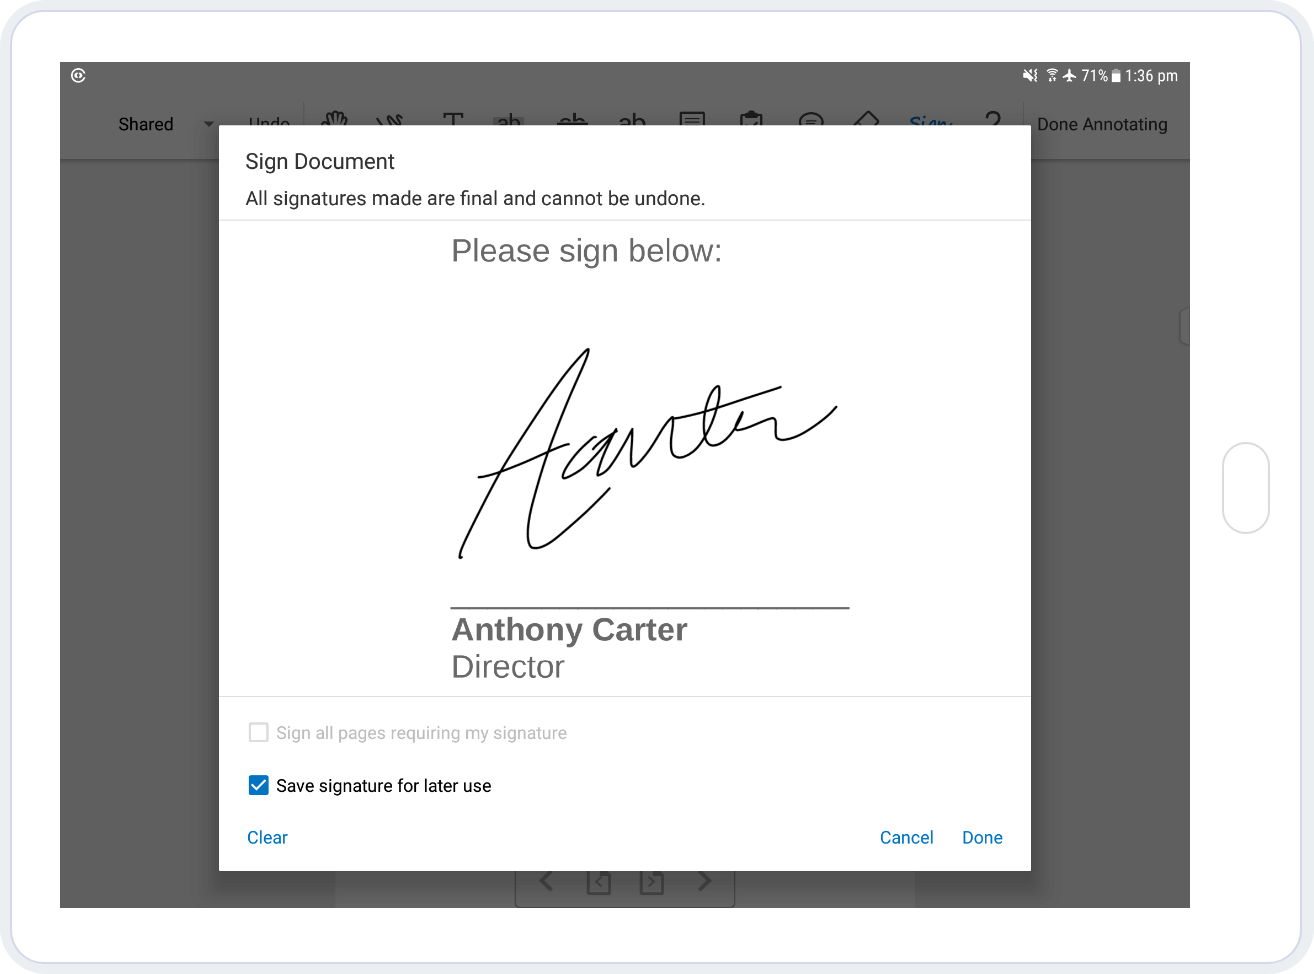Select the sticky note tool
The height and width of the screenshot is (974, 1314).
click(691, 120)
